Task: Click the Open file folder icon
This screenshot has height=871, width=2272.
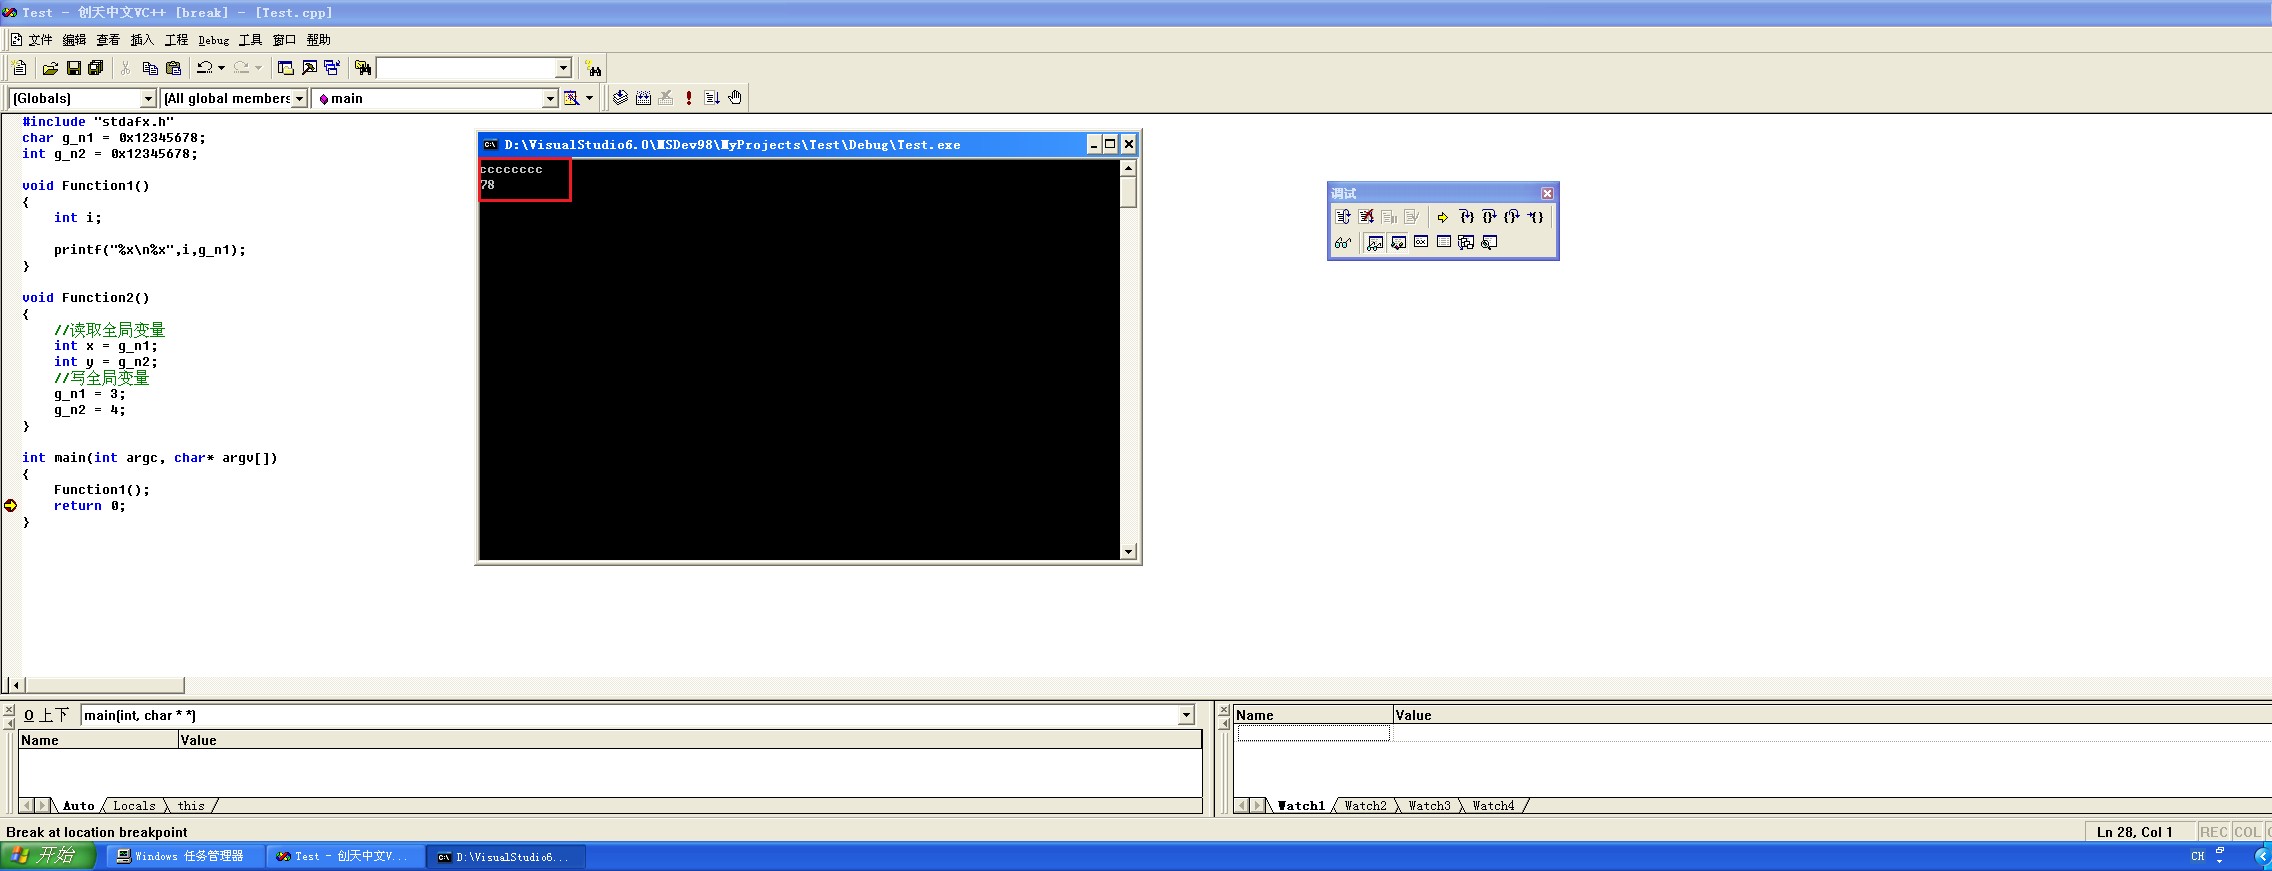Action: 50,68
